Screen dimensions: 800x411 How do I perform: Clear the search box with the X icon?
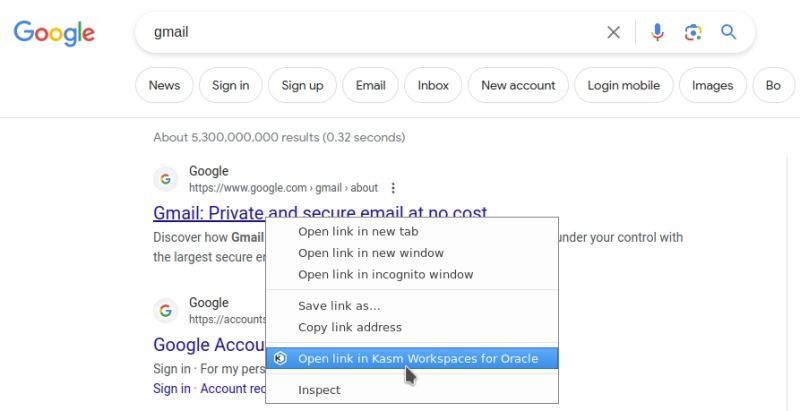[x=613, y=33]
